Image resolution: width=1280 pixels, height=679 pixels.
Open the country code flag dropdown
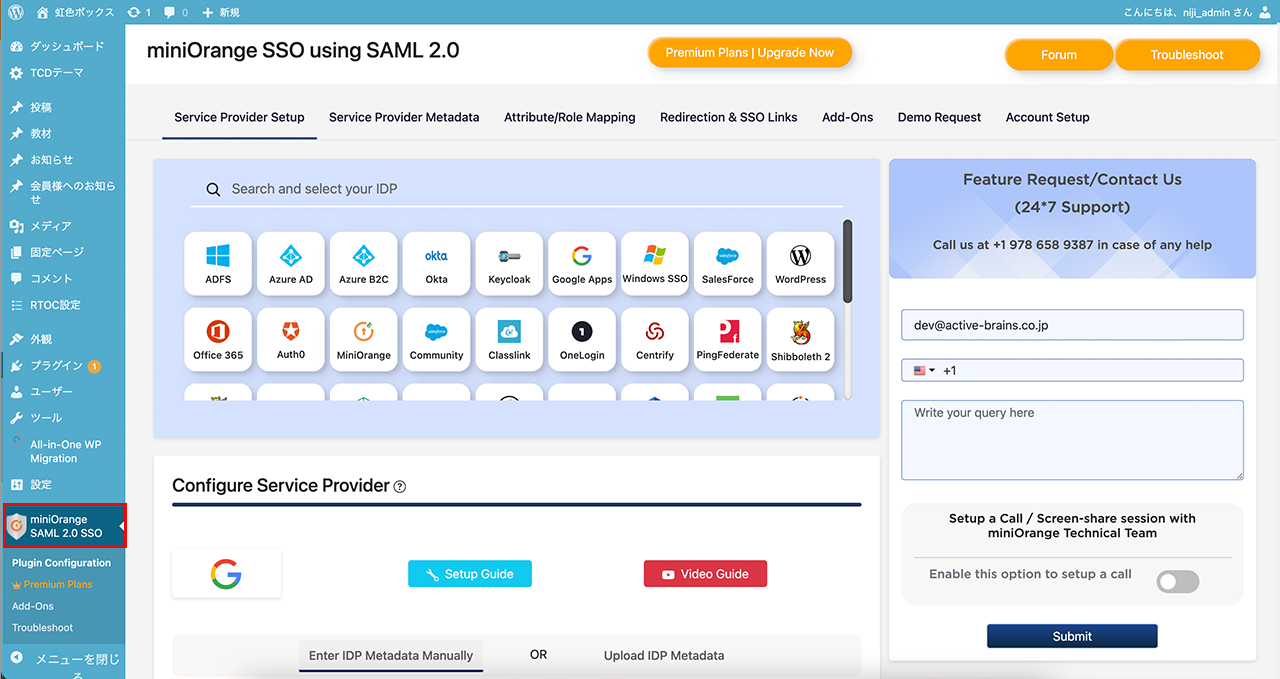pyautogui.click(x=924, y=370)
